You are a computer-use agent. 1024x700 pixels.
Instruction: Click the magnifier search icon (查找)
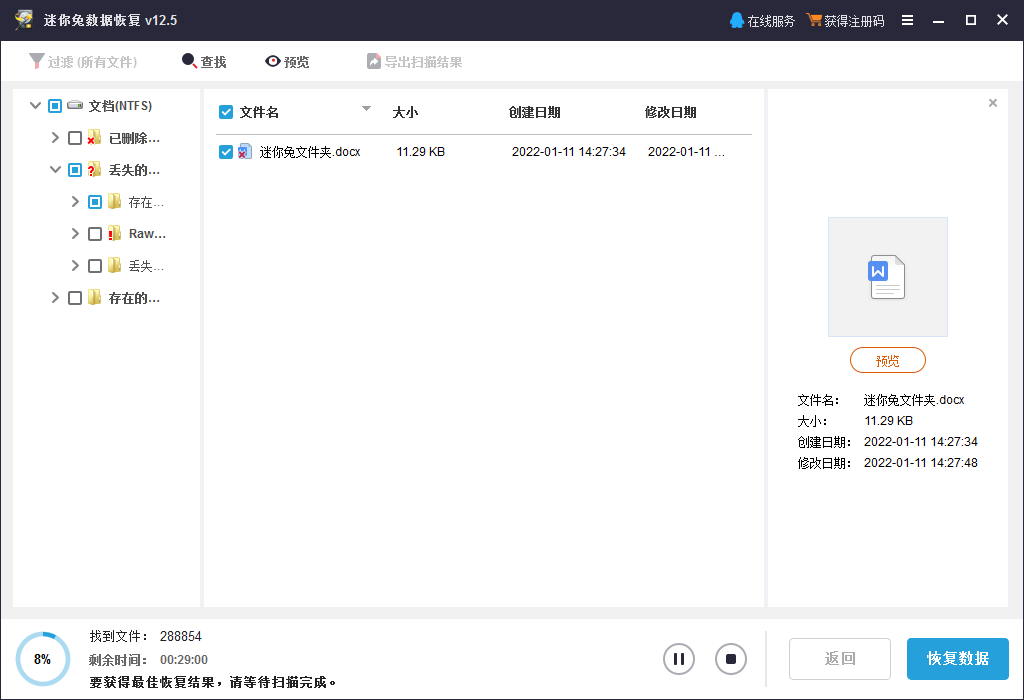click(x=189, y=61)
